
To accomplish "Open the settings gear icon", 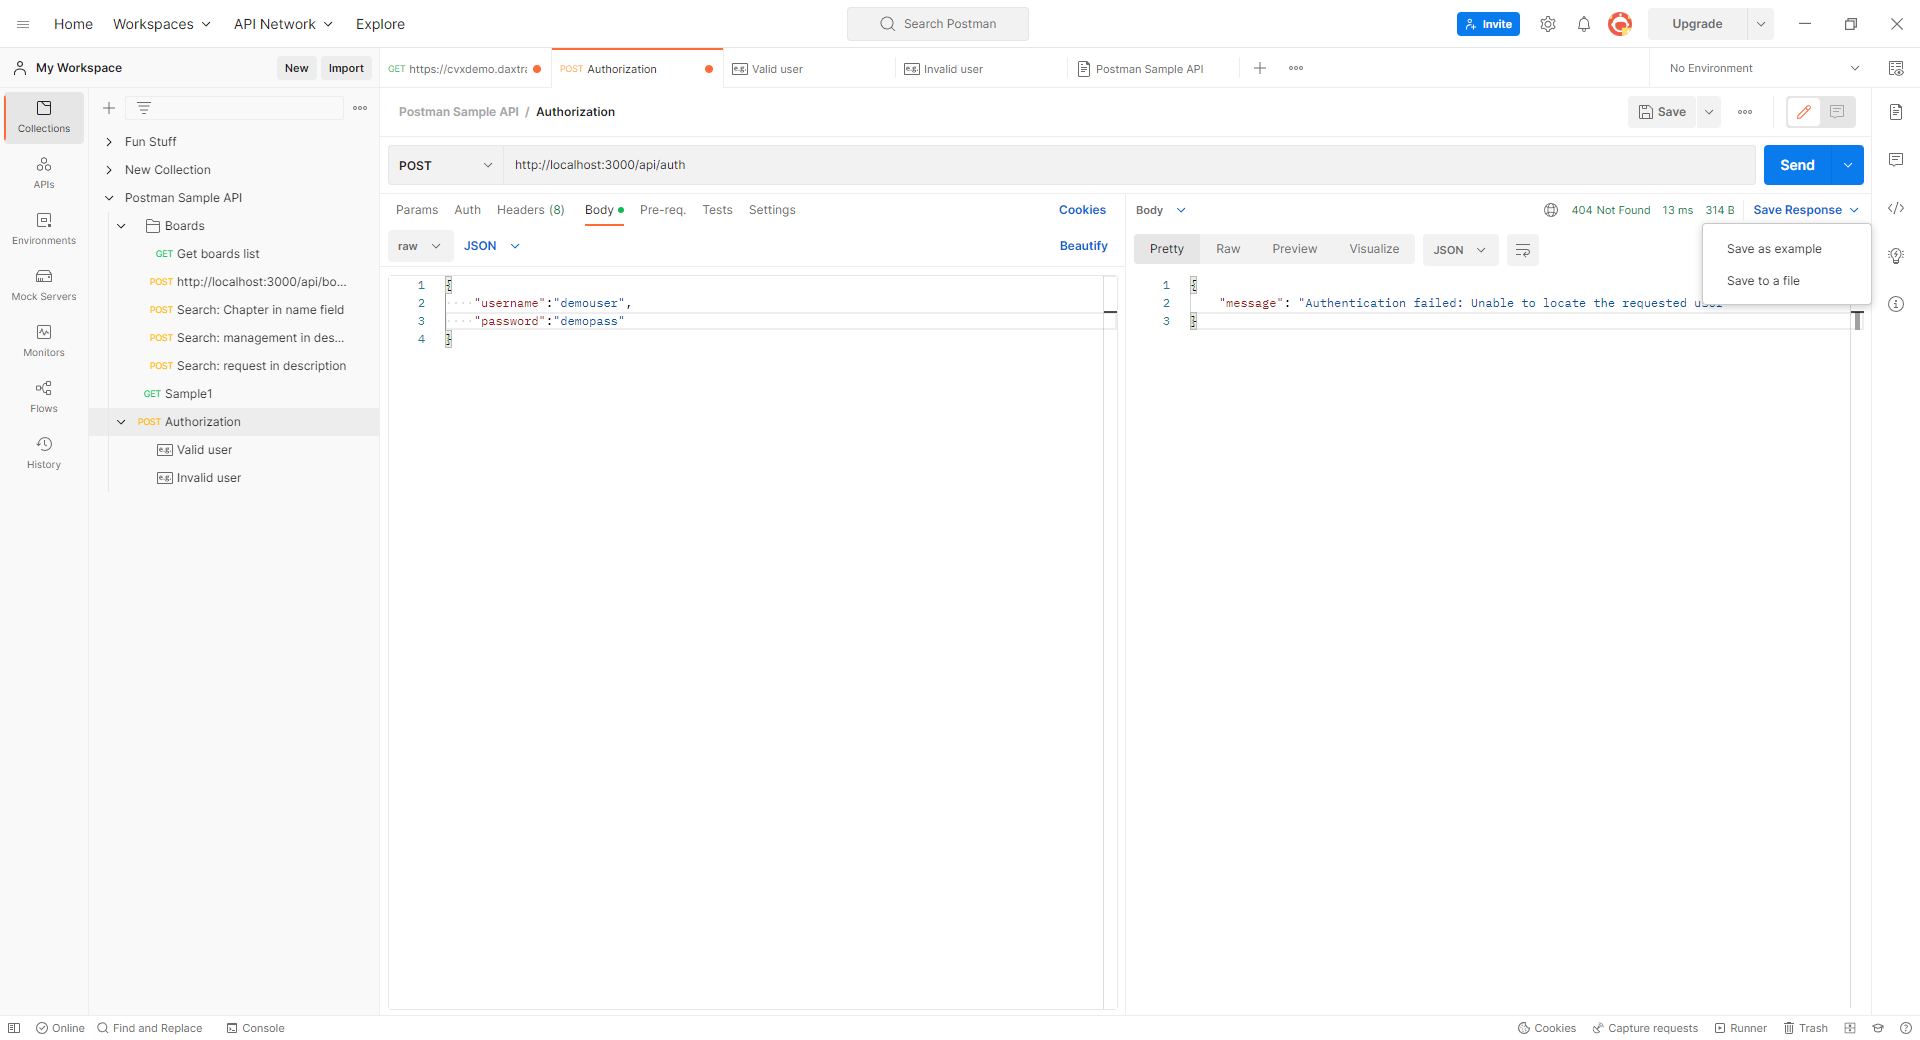I will [1548, 24].
